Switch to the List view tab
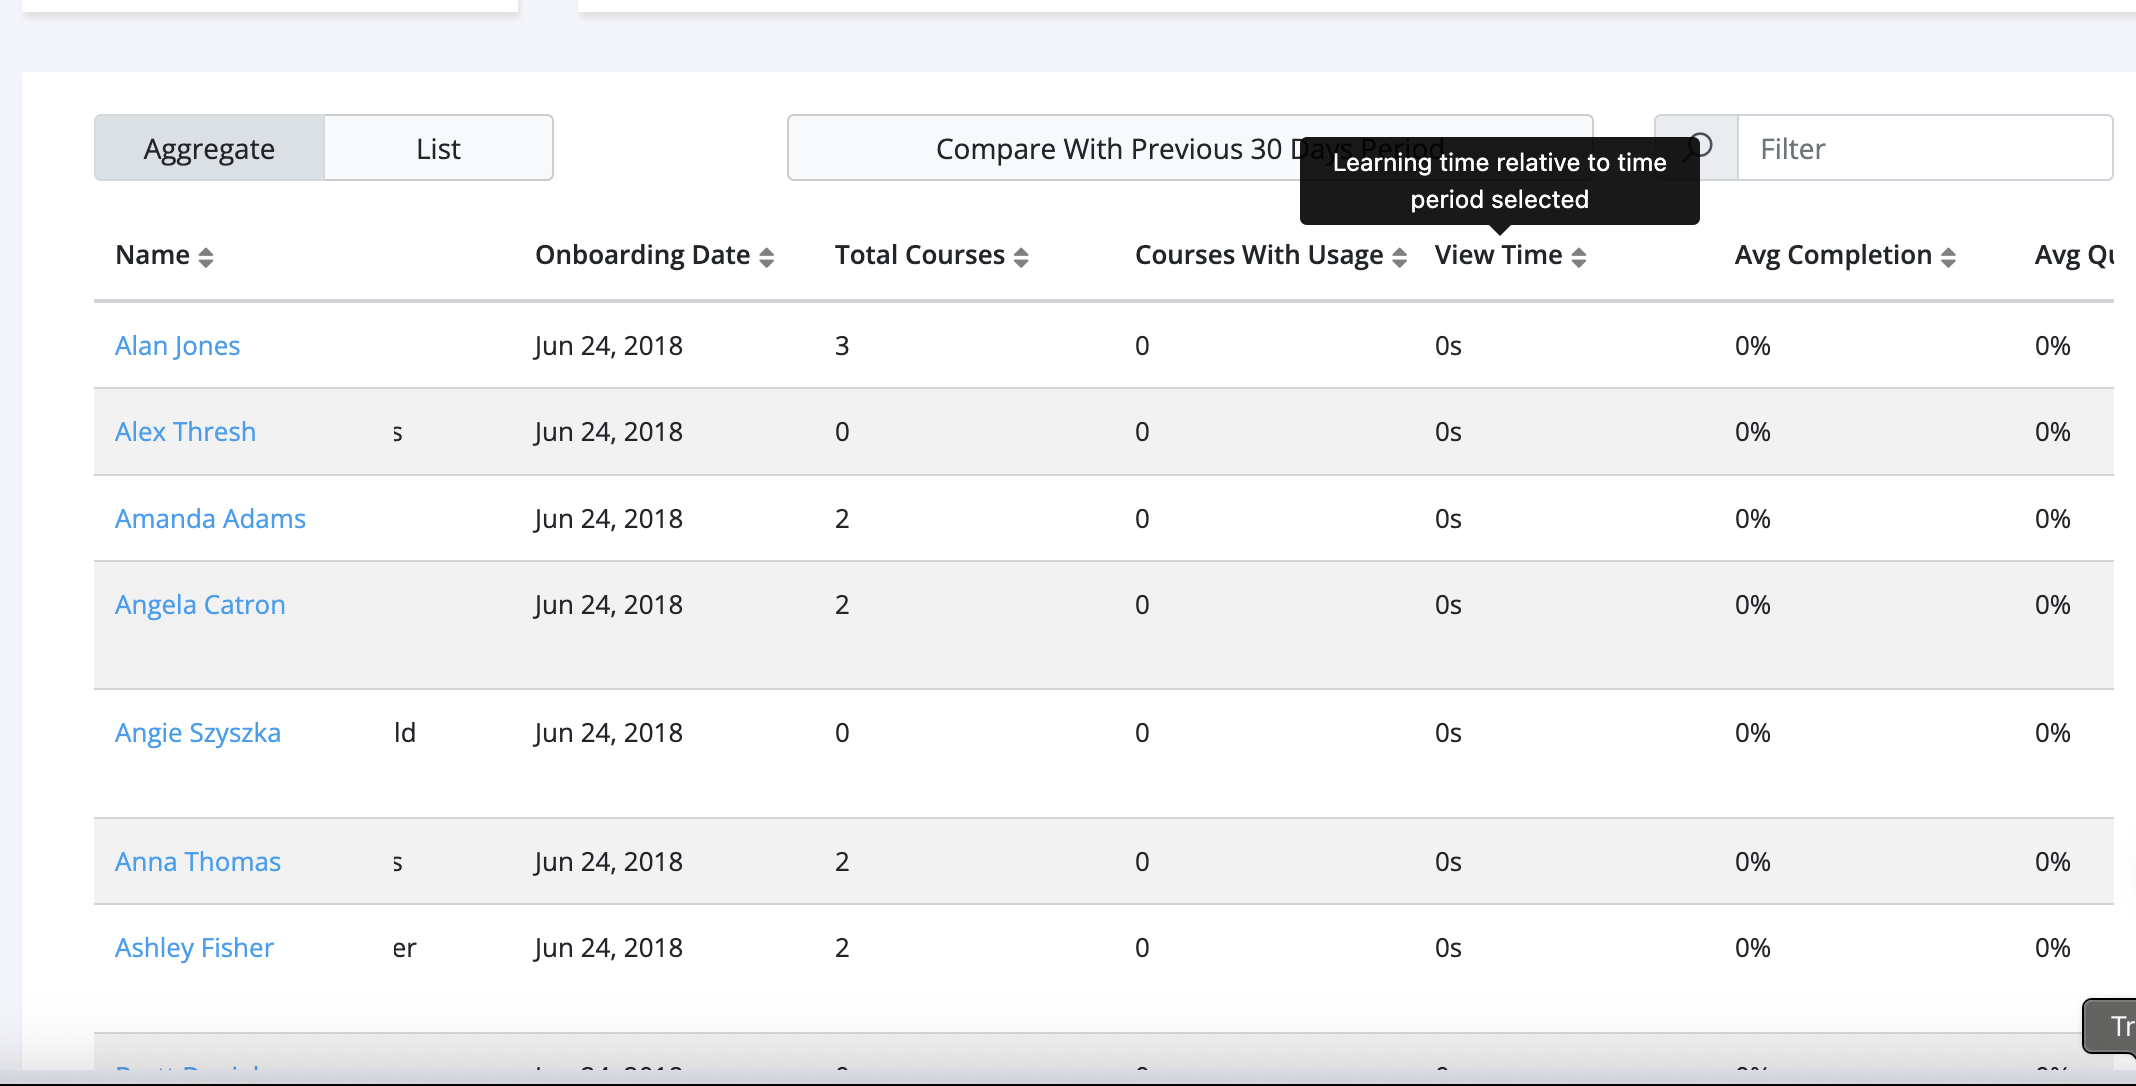Viewport: 2136px width, 1086px height. (x=438, y=148)
